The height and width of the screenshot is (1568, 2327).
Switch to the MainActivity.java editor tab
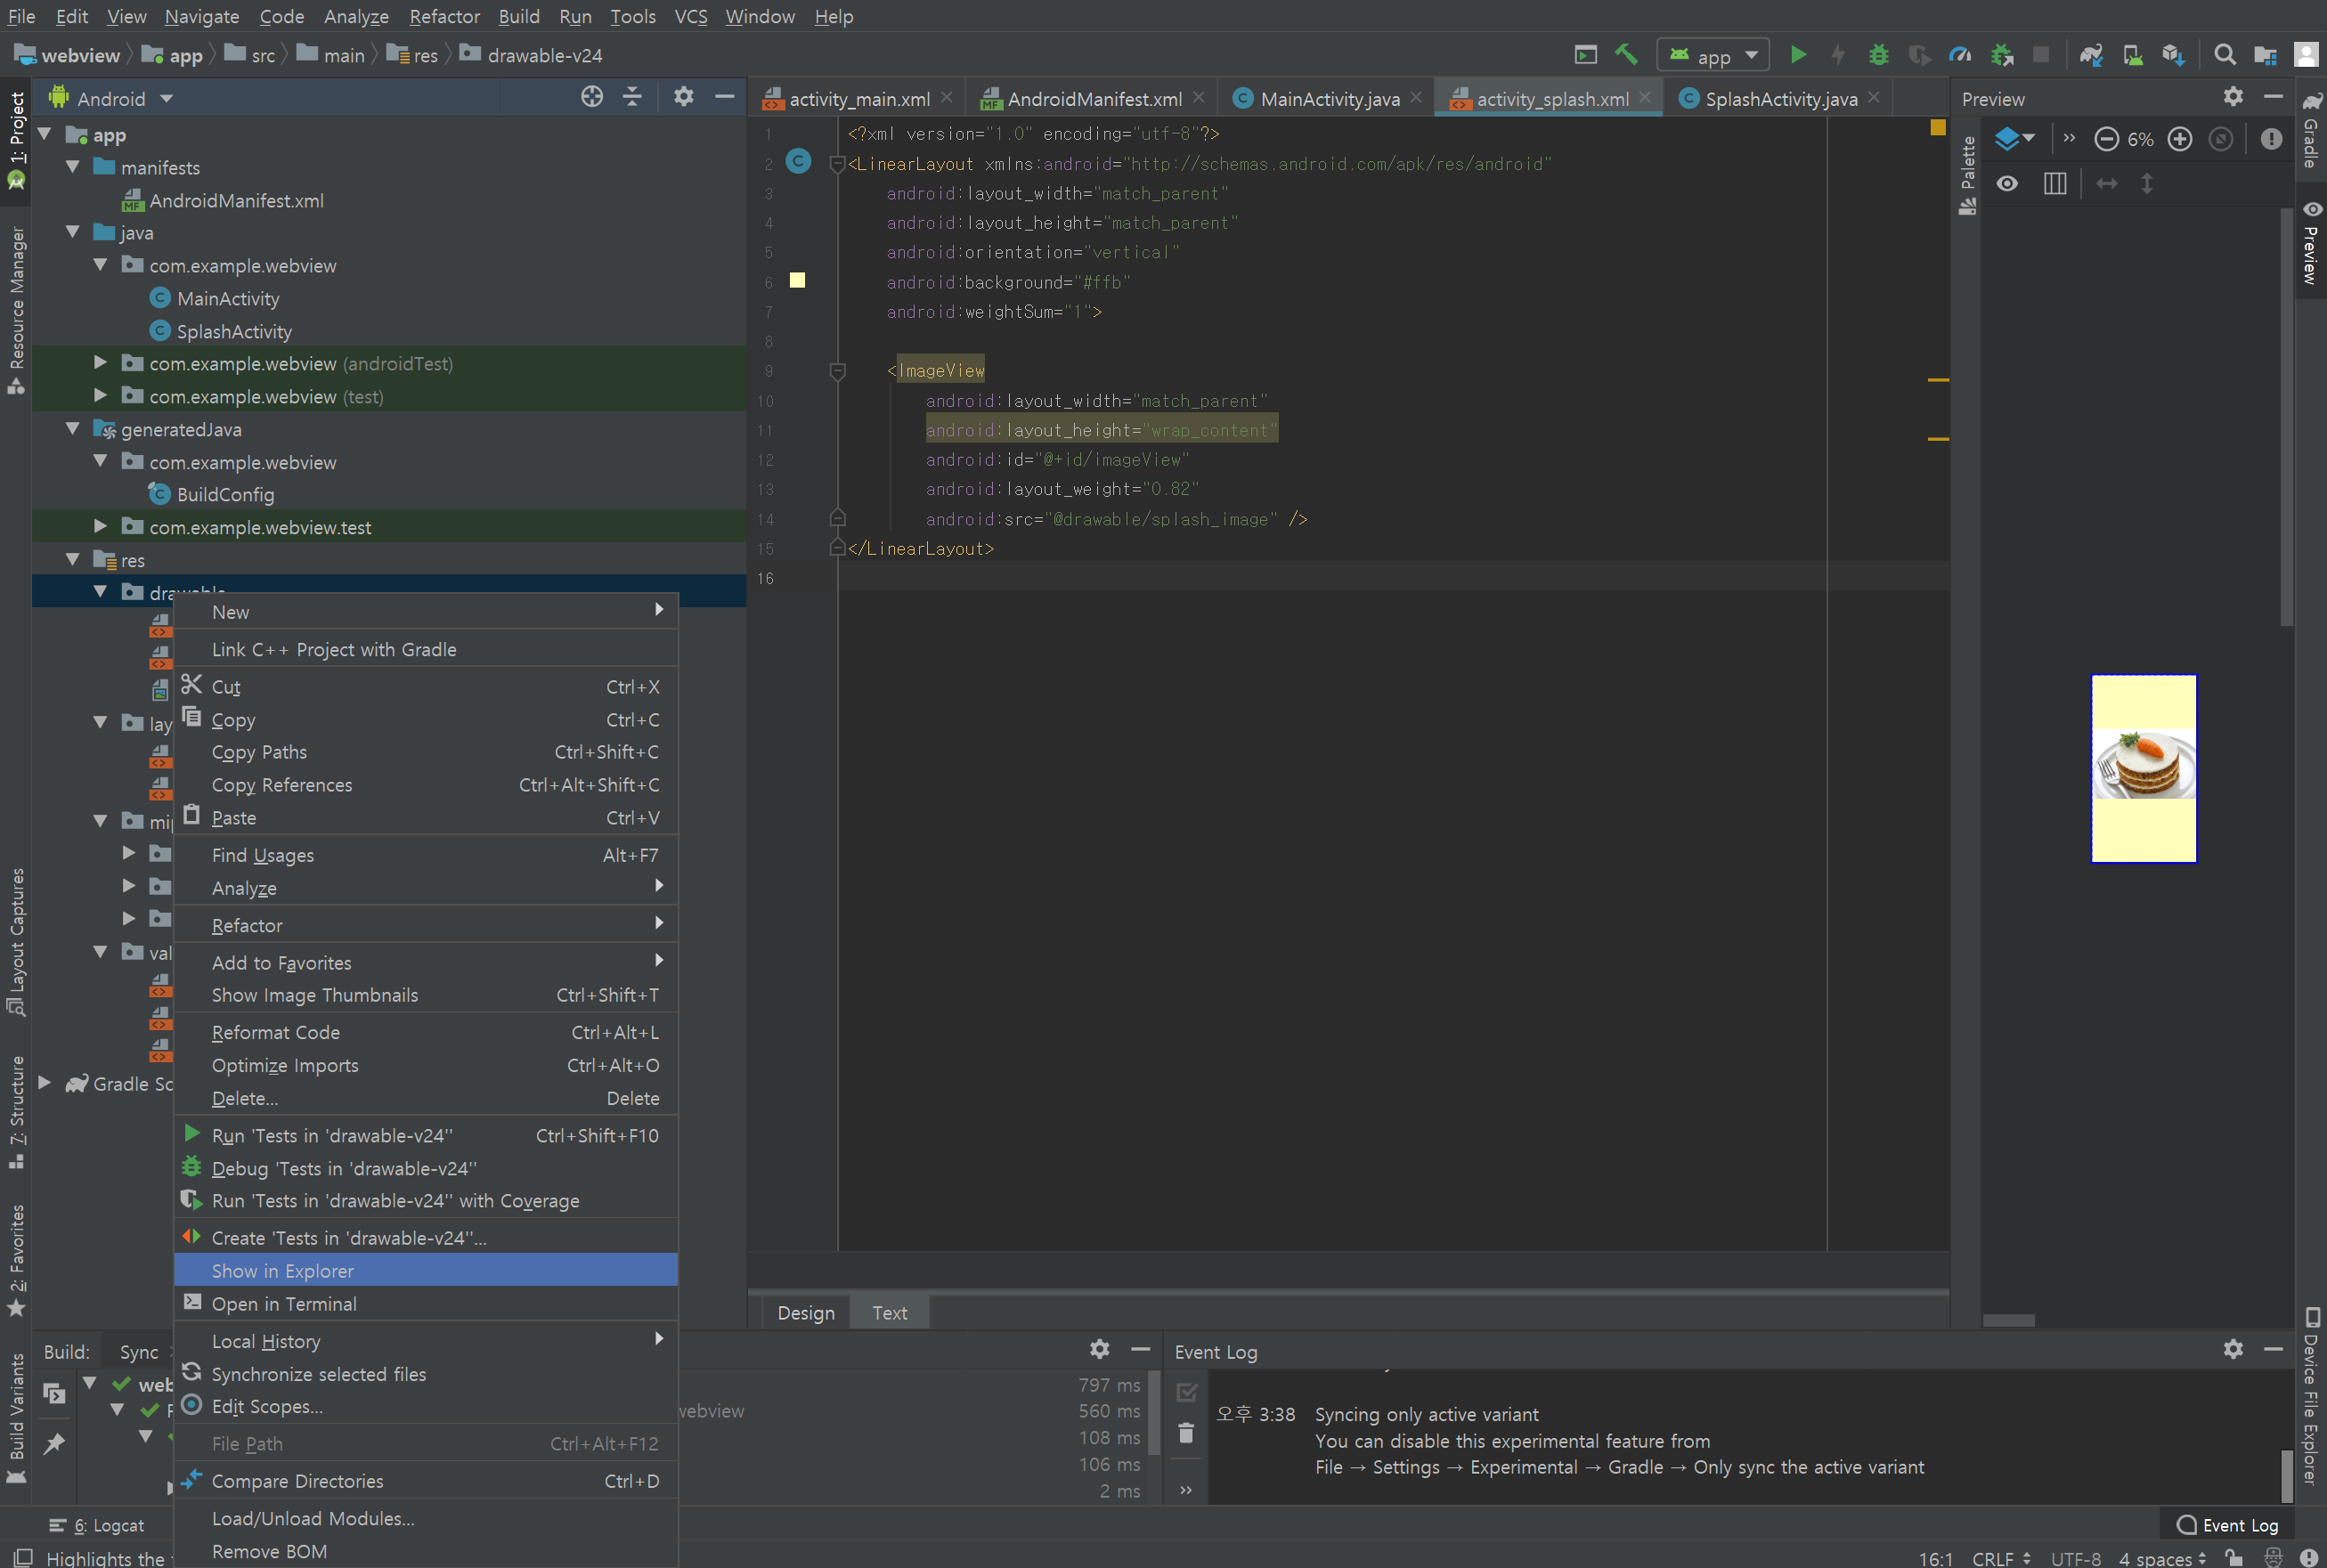[x=1328, y=99]
